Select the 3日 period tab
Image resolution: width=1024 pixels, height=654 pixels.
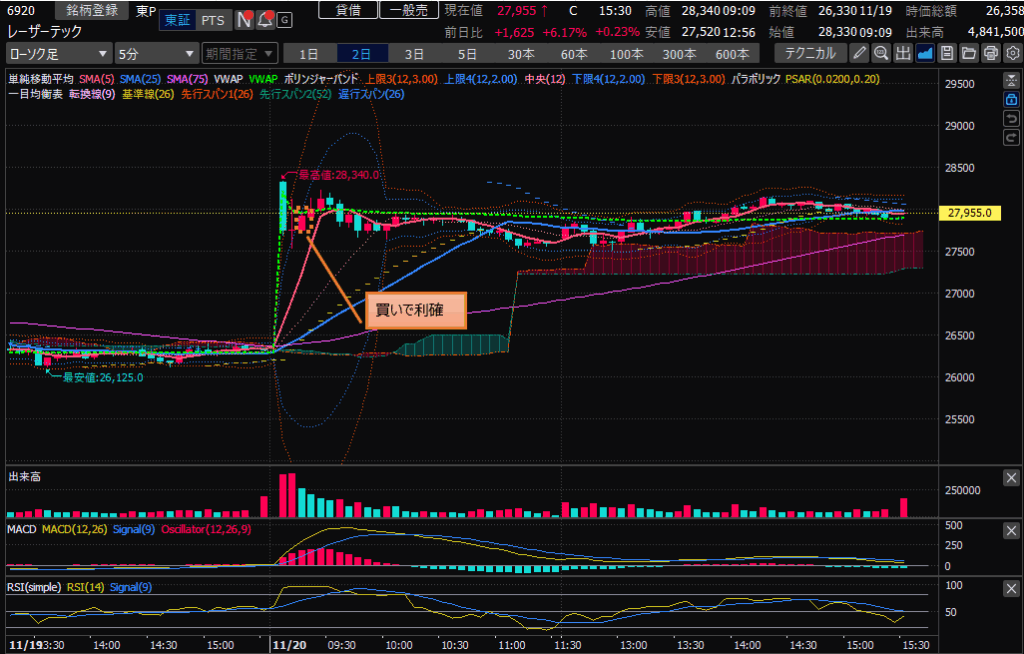tap(414, 53)
